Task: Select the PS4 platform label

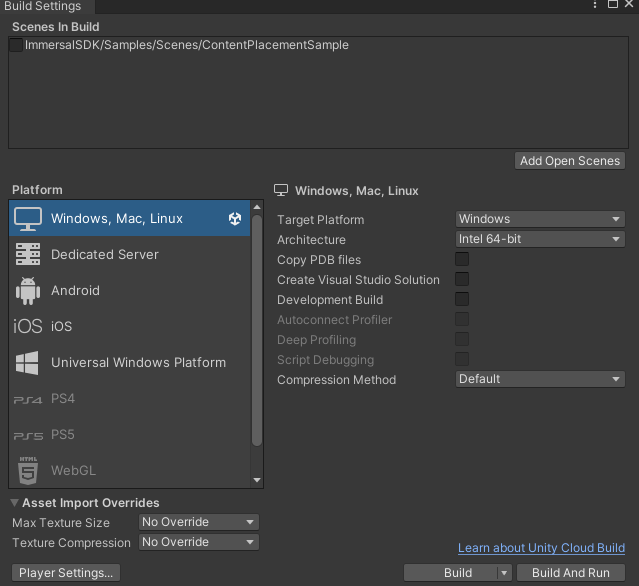Action: click(x=63, y=399)
